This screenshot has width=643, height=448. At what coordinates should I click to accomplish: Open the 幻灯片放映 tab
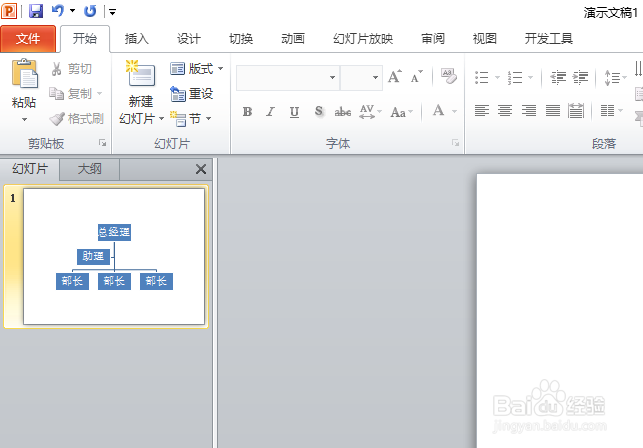coord(363,39)
